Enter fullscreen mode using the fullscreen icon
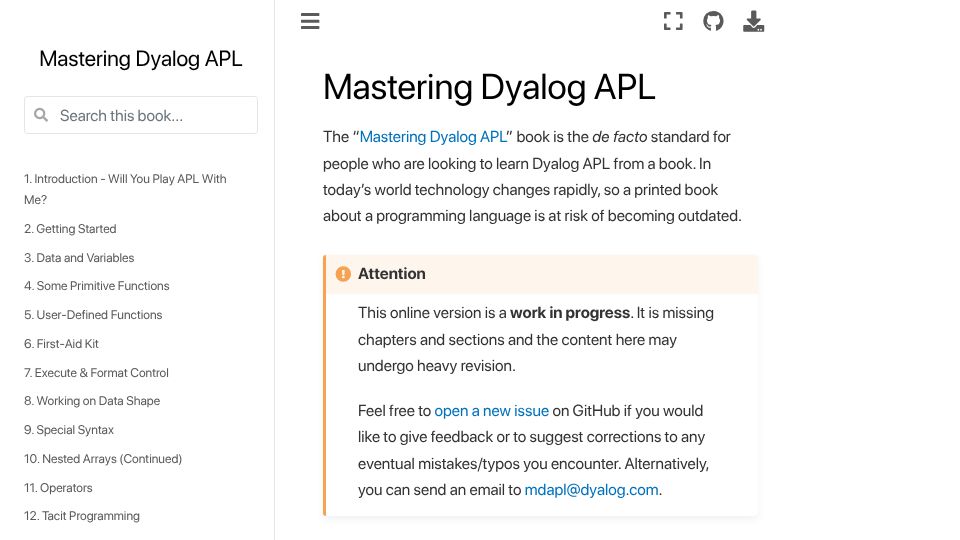 [x=673, y=21]
